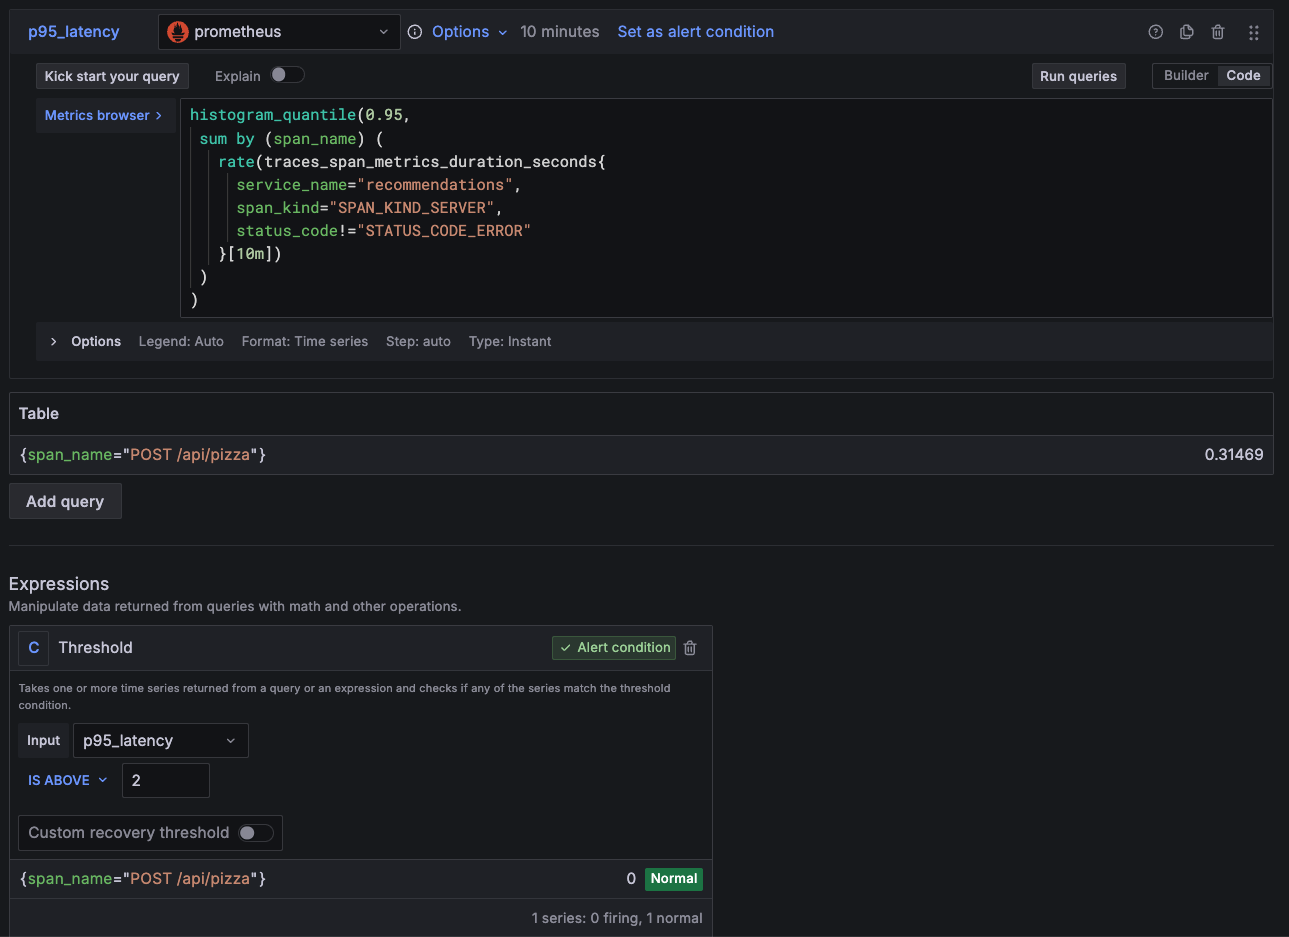Viewport: 1289px width, 937px height.
Task: Switch to the Builder tab
Action: click(x=1186, y=75)
